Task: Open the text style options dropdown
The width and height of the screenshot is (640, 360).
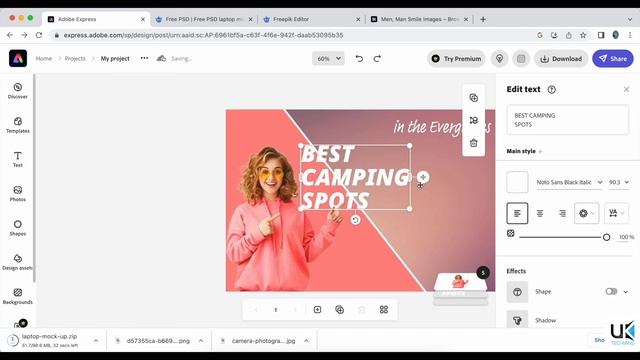Action: (x=587, y=213)
